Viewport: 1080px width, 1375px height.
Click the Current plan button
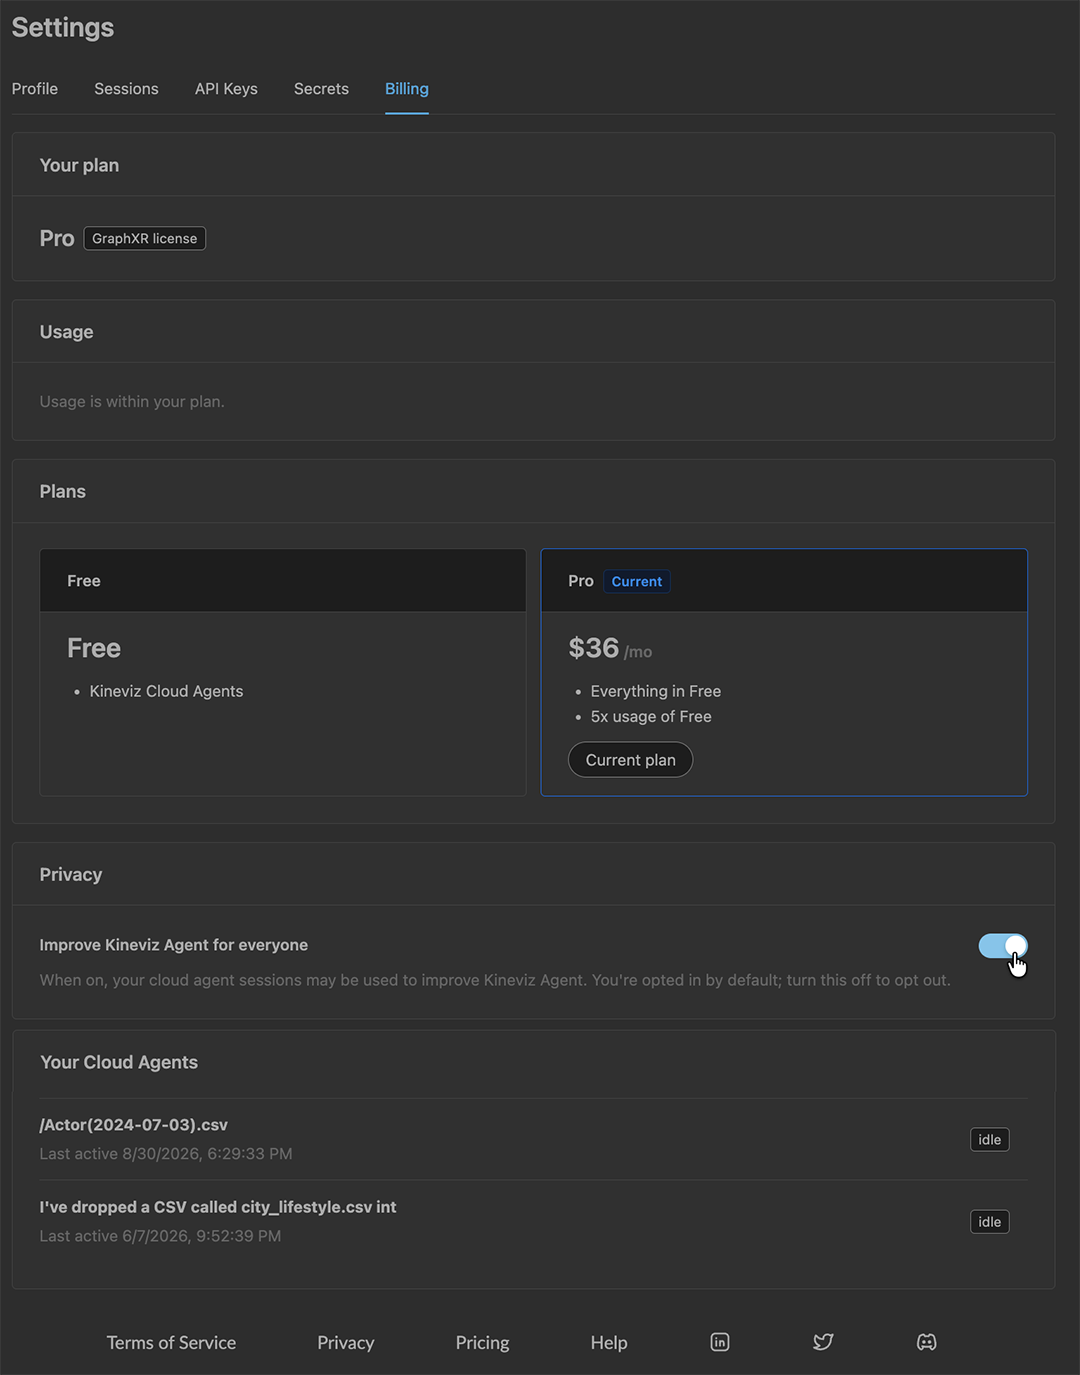tap(631, 760)
